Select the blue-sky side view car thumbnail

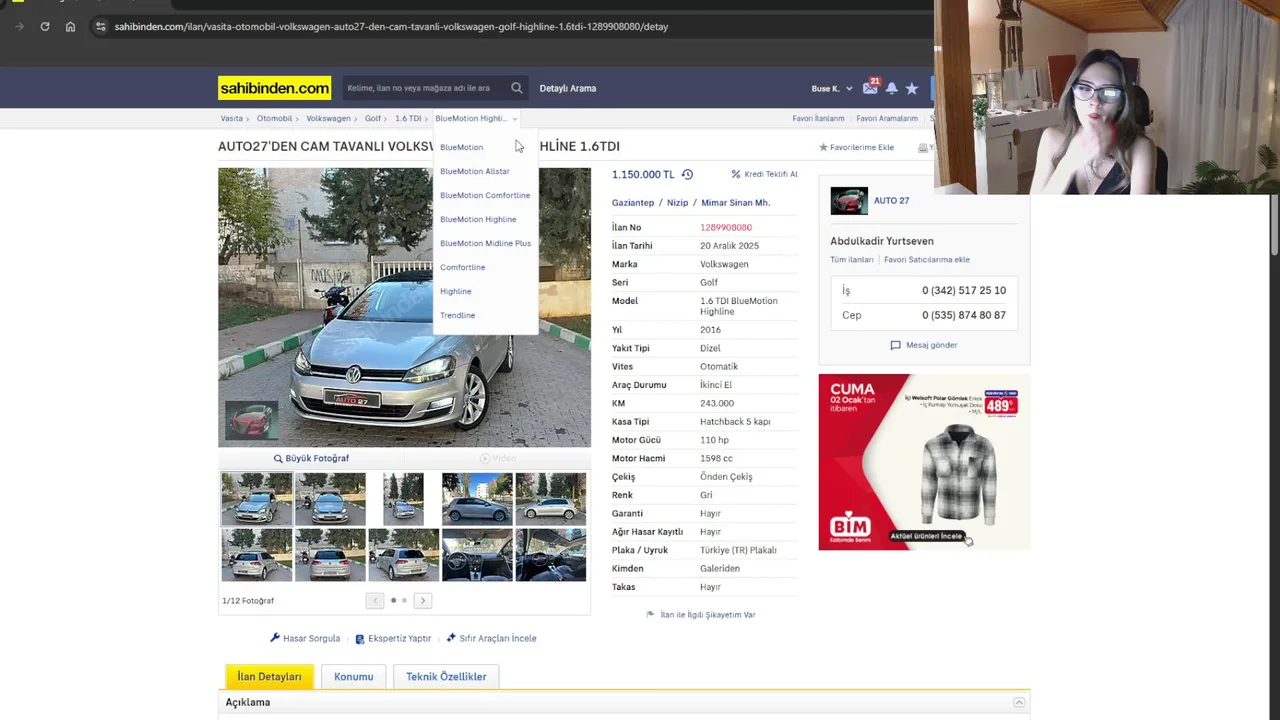coord(477,499)
